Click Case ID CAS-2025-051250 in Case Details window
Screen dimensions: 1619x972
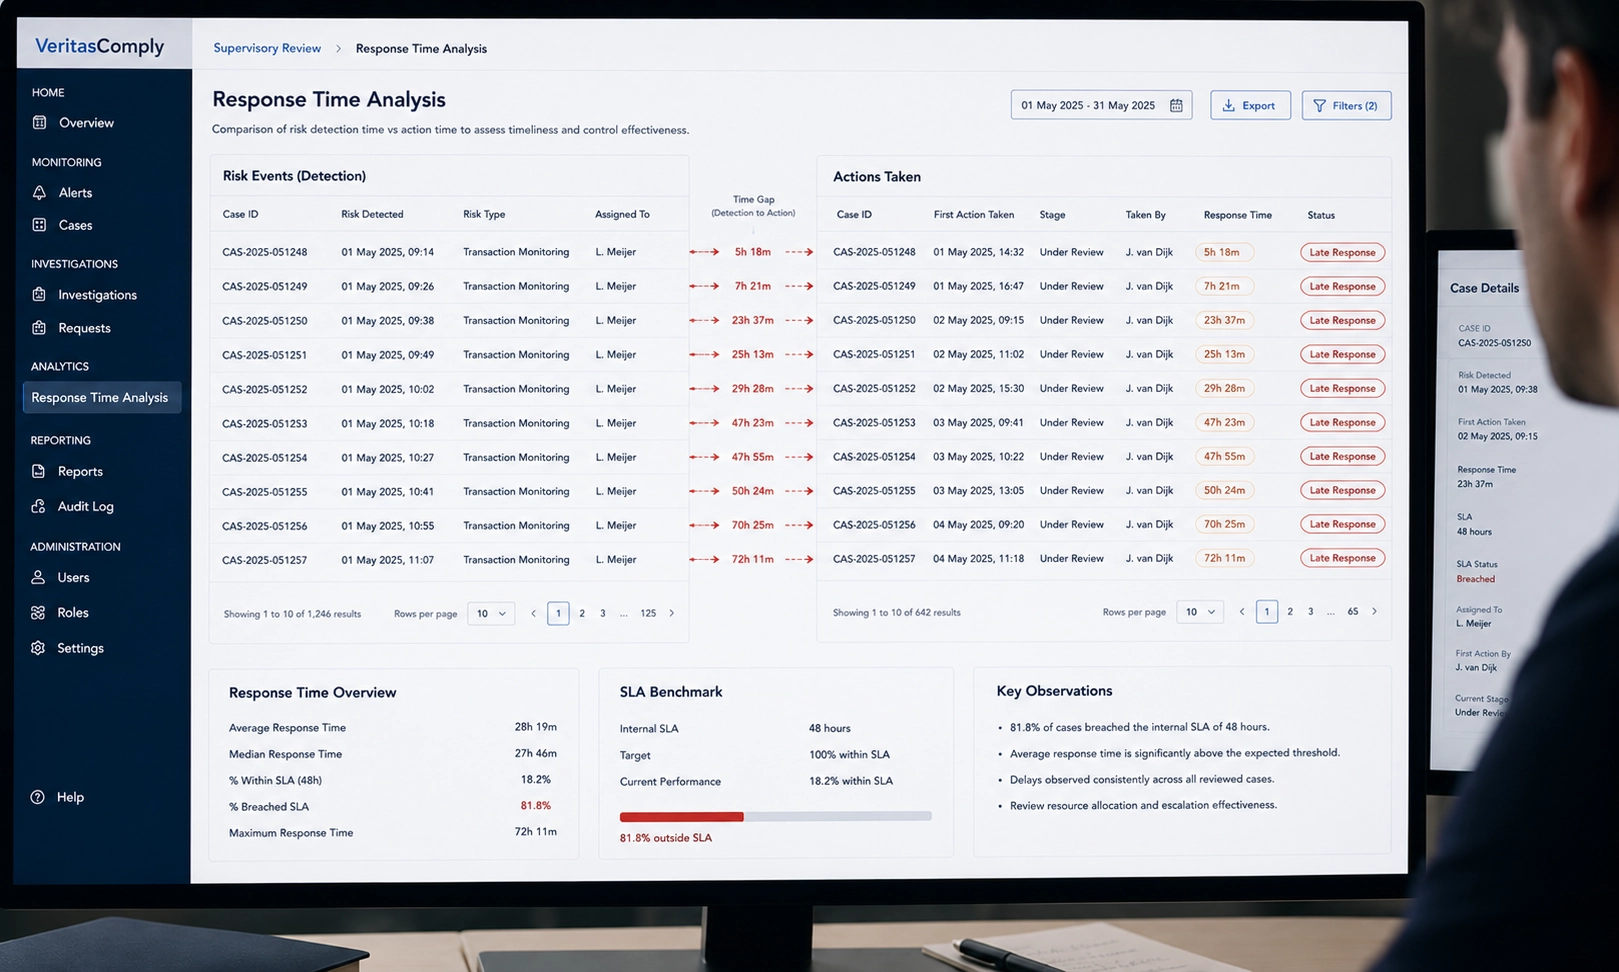1494,343
